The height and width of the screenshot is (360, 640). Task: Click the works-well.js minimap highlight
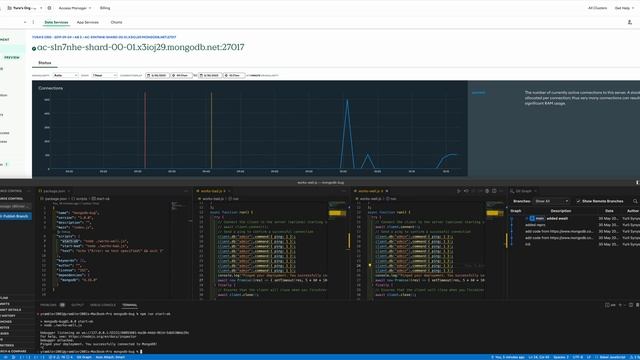point(495,213)
